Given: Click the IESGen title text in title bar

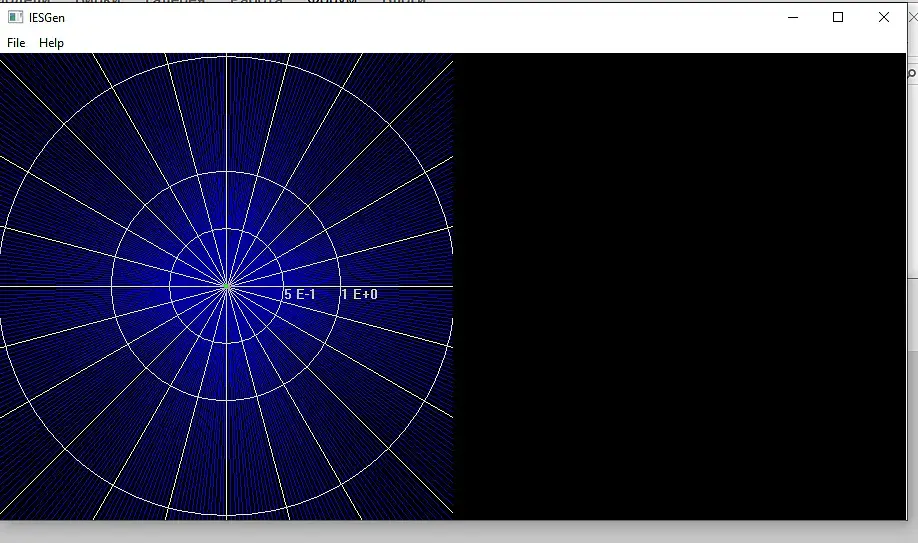Looking at the screenshot, I should click(47, 18).
